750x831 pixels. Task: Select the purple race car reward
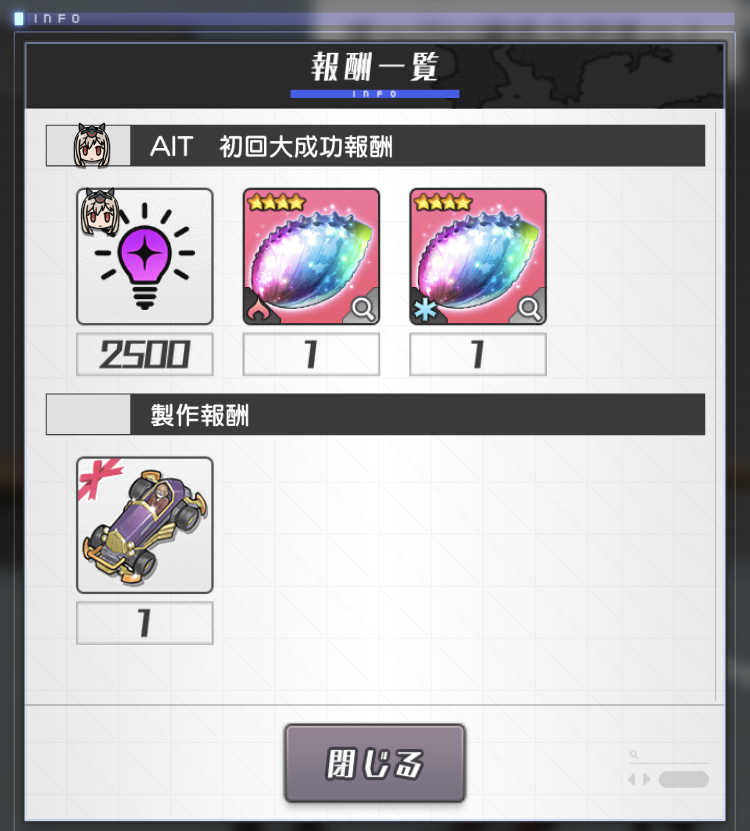tap(145, 525)
